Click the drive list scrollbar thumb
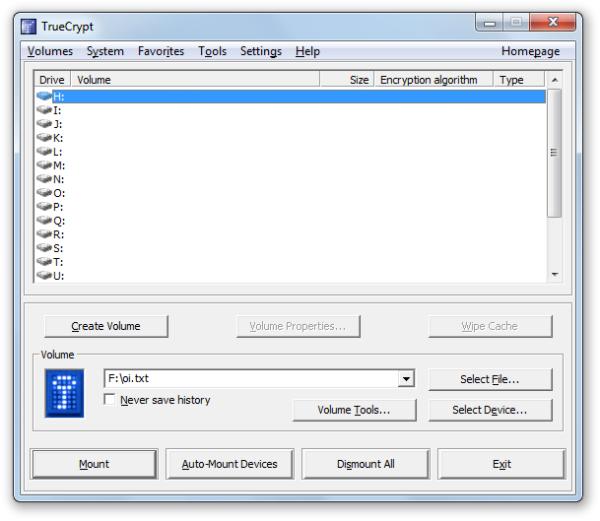 pos(554,153)
